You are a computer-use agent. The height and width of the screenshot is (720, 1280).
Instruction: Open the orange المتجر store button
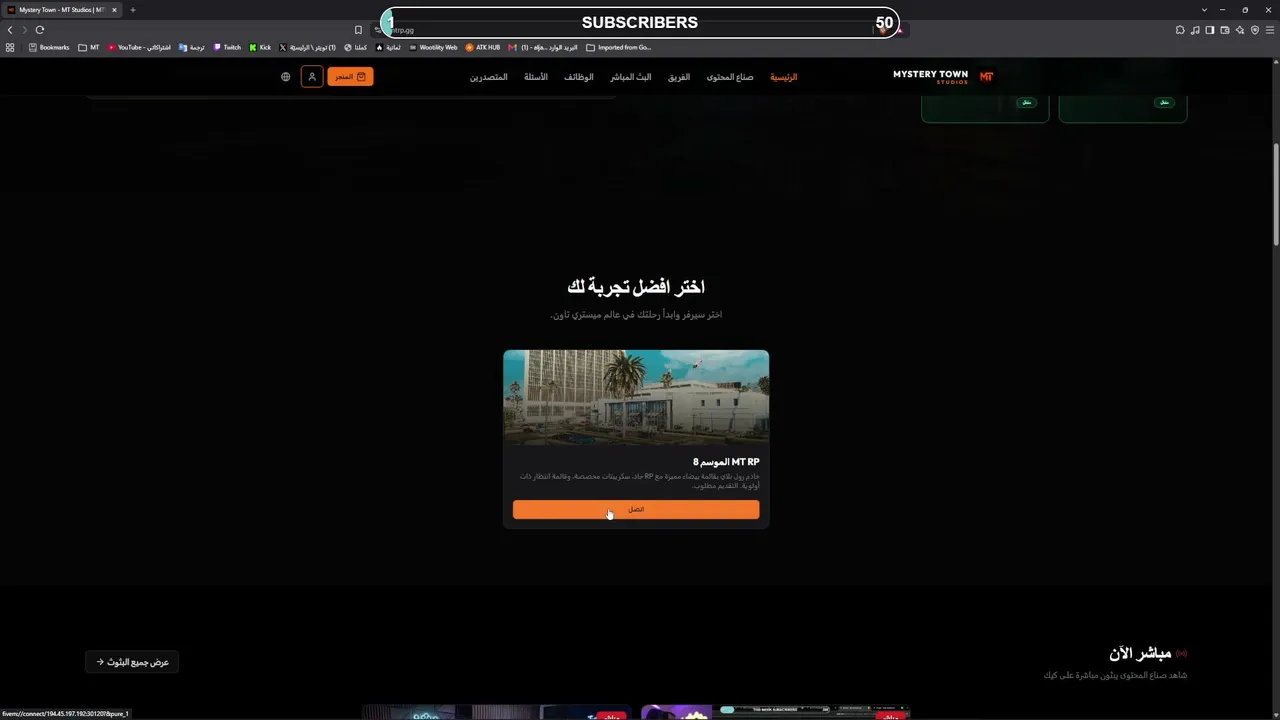[x=350, y=77]
